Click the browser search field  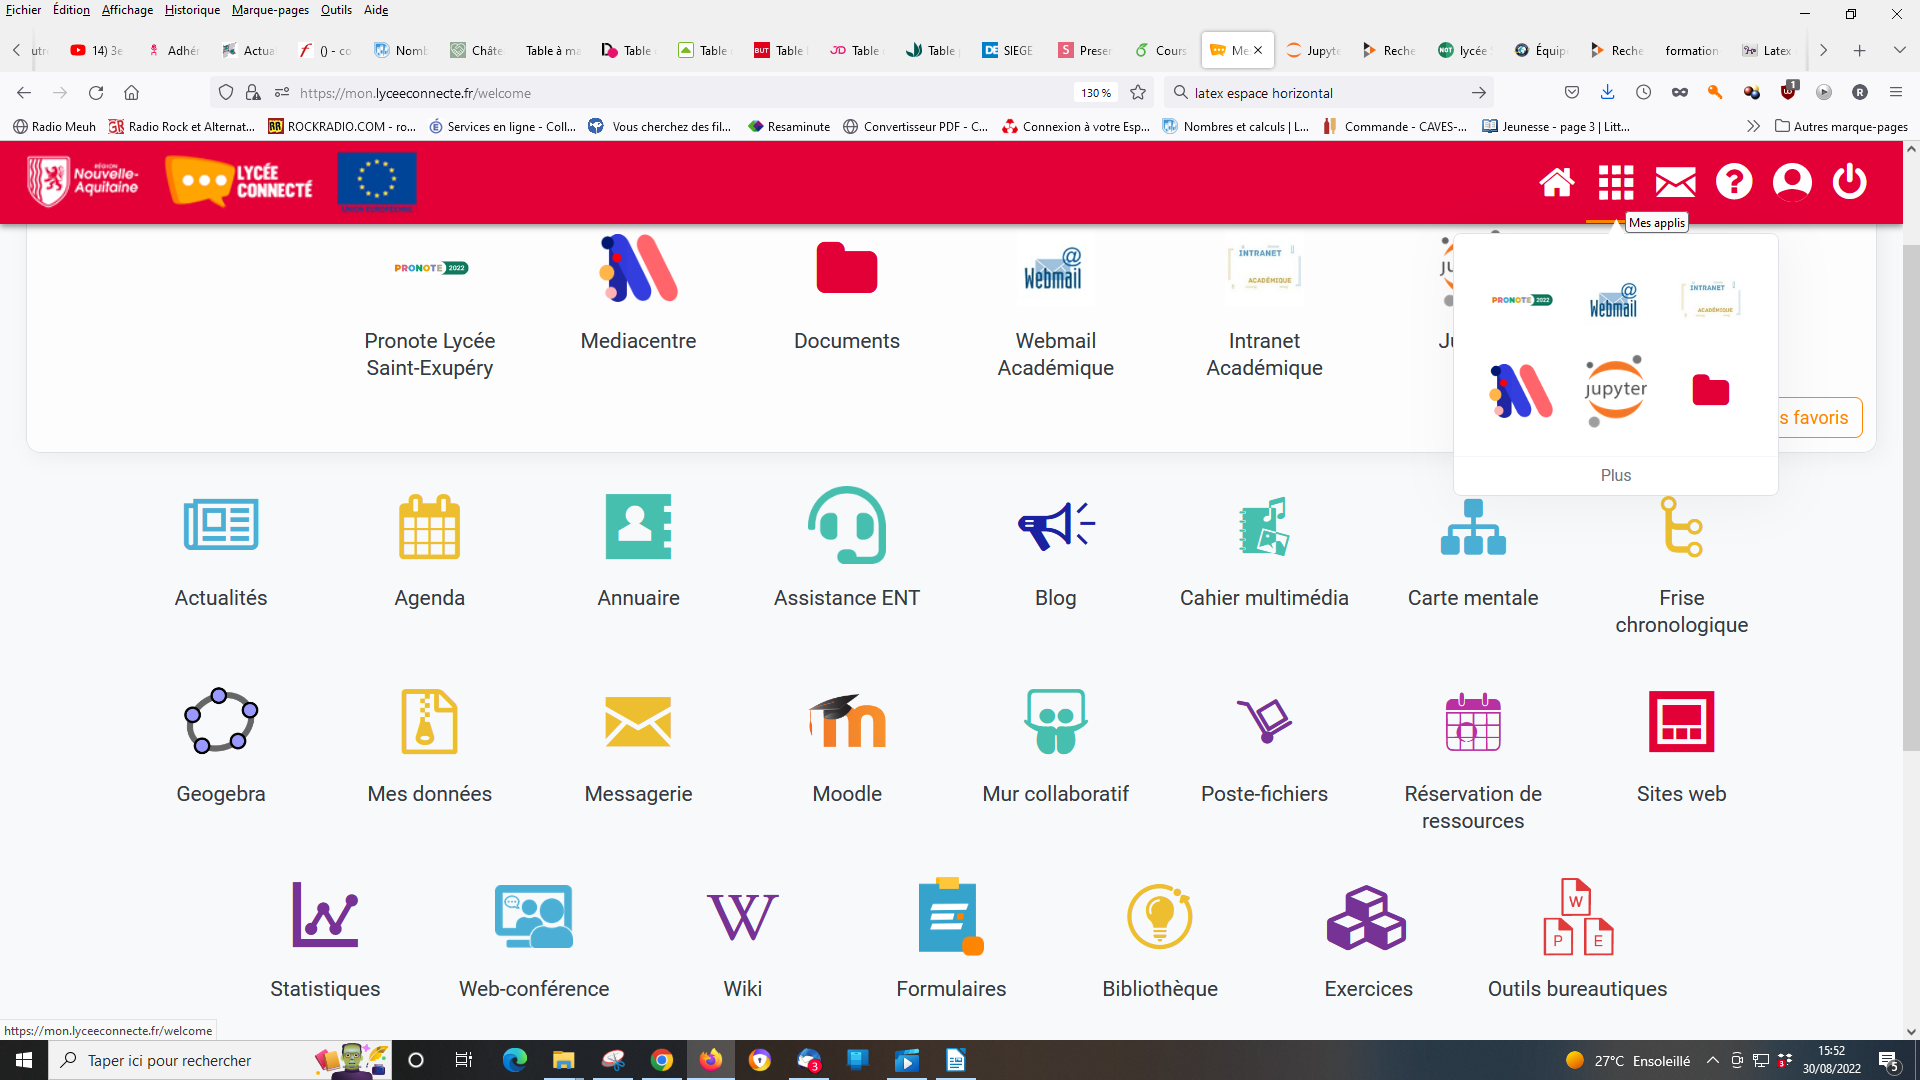(1320, 93)
